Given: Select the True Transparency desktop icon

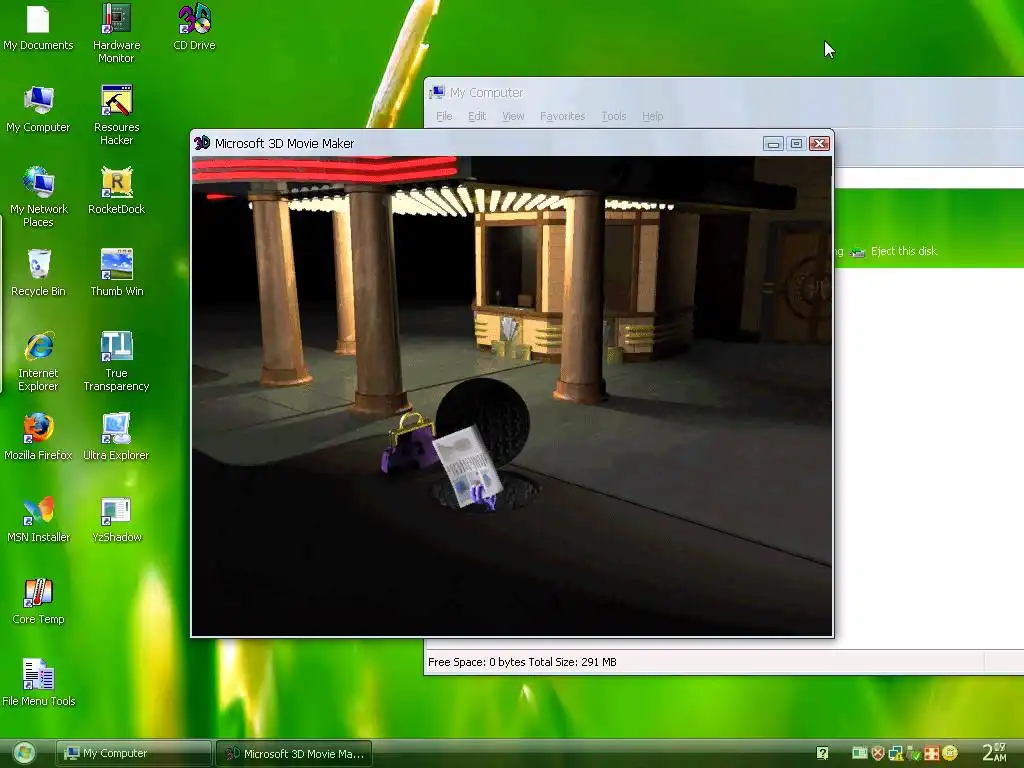Looking at the screenshot, I should coord(116,361).
